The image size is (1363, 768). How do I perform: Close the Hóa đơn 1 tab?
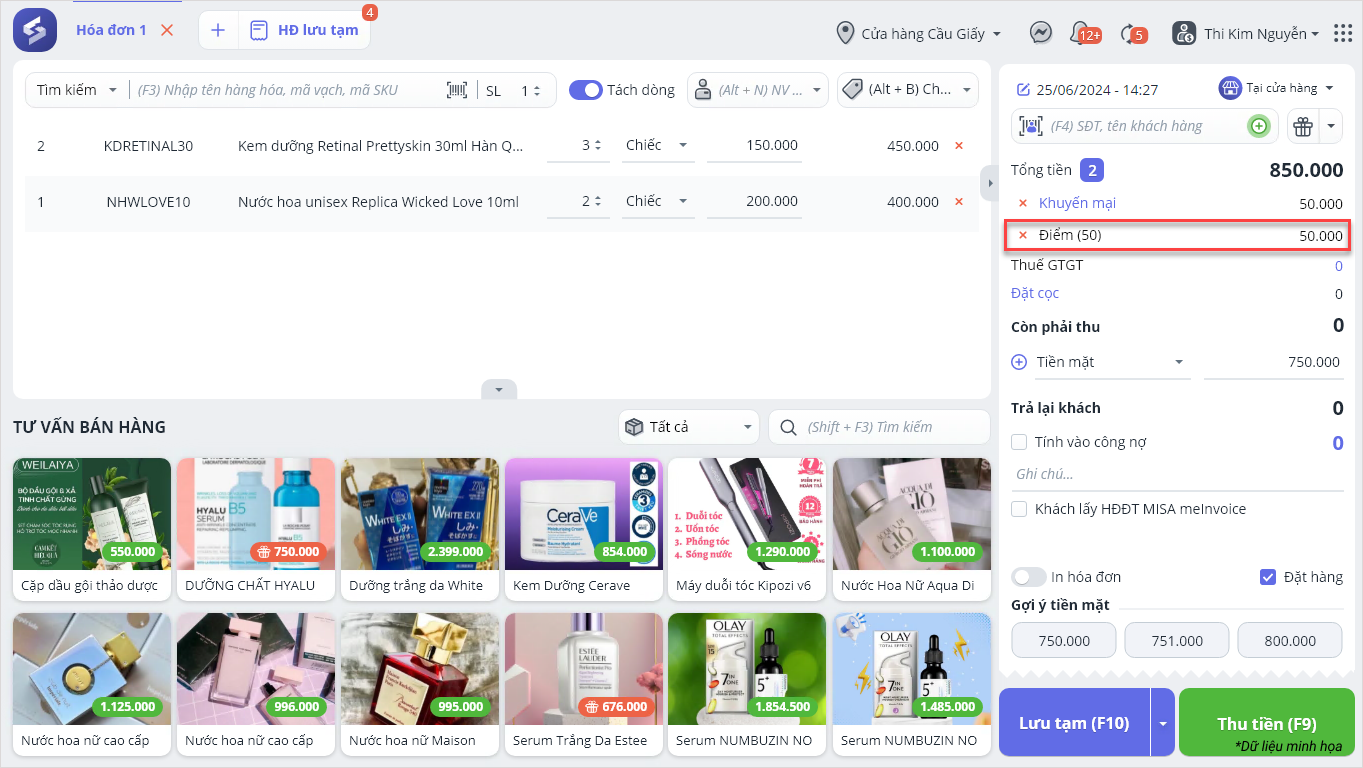(x=167, y=30)
